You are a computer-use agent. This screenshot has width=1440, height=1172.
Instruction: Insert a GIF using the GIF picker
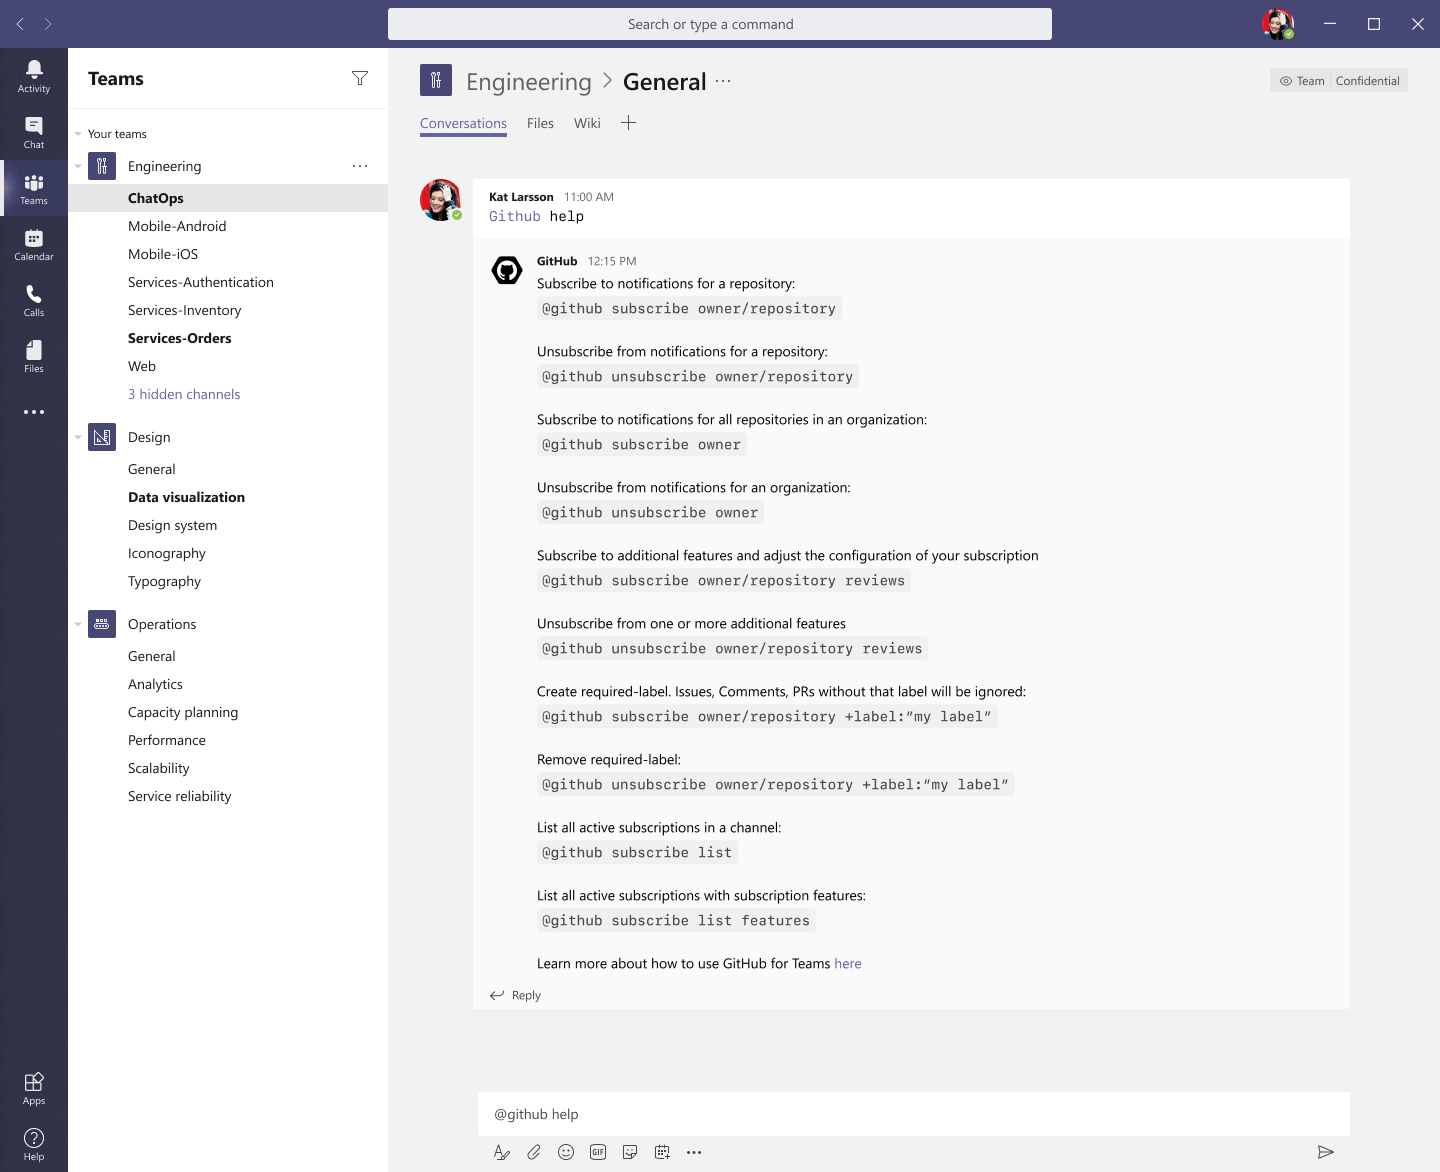pyautogui.click(x=598, y=1152)
